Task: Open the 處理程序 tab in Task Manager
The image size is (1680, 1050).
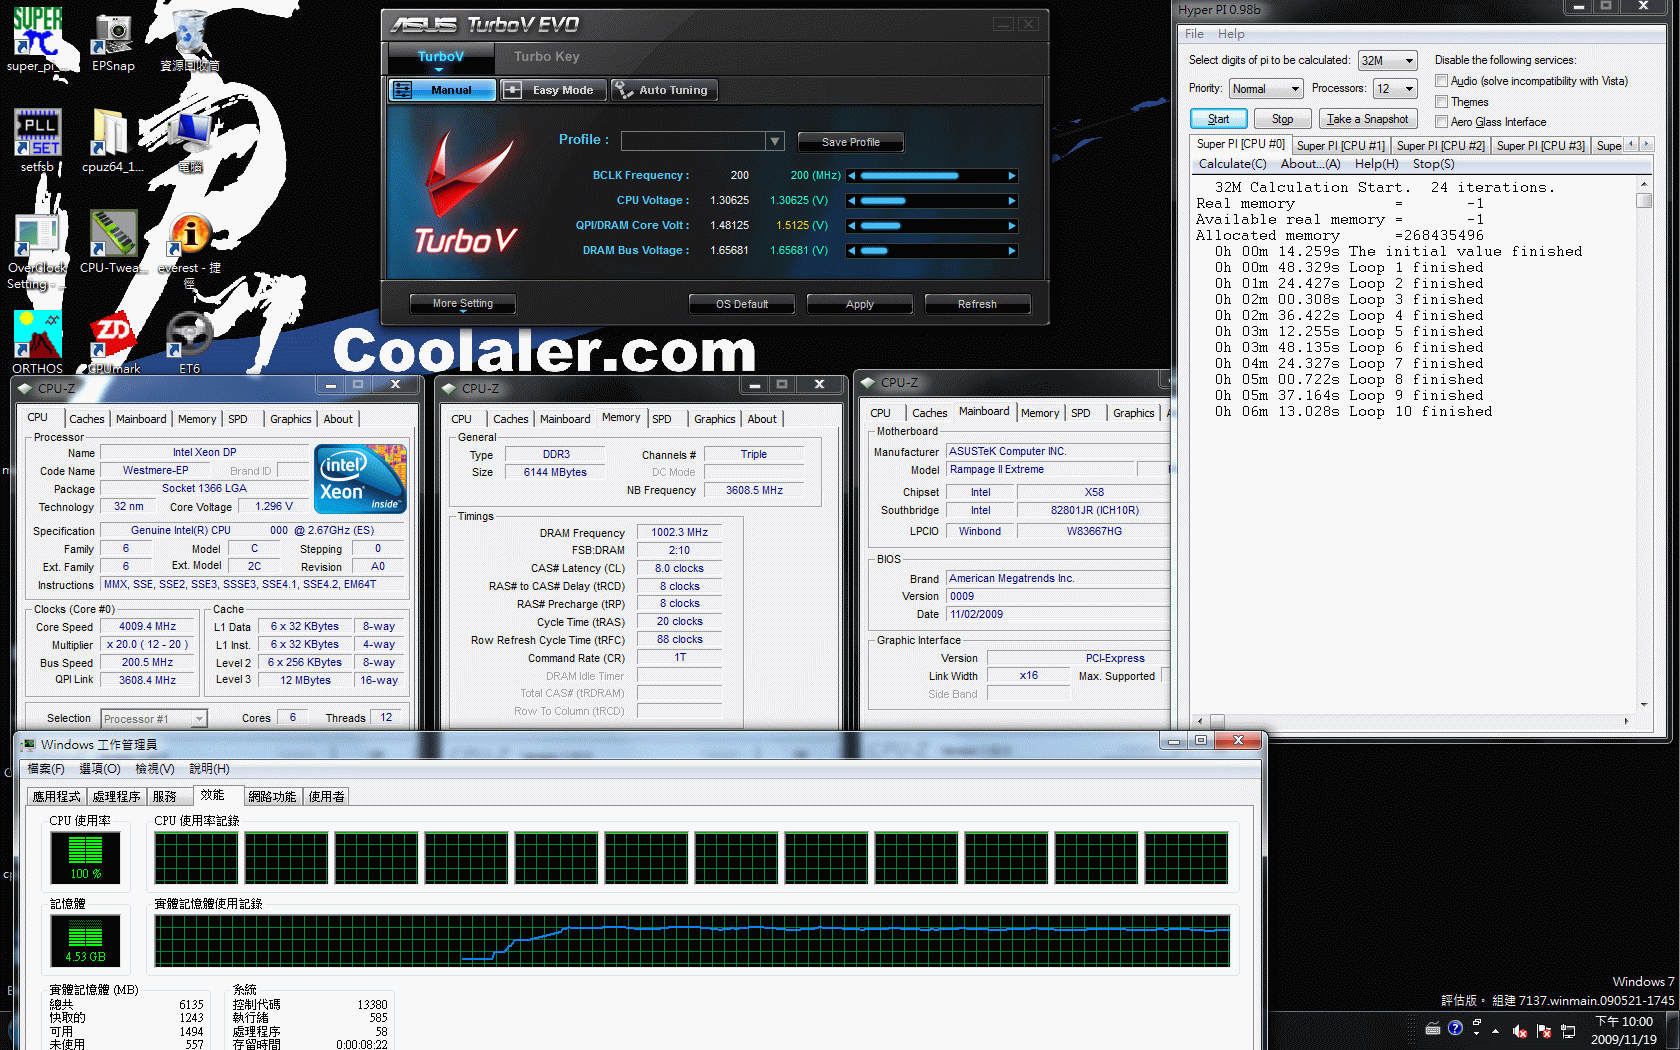Action: click(x=116, y=797)
